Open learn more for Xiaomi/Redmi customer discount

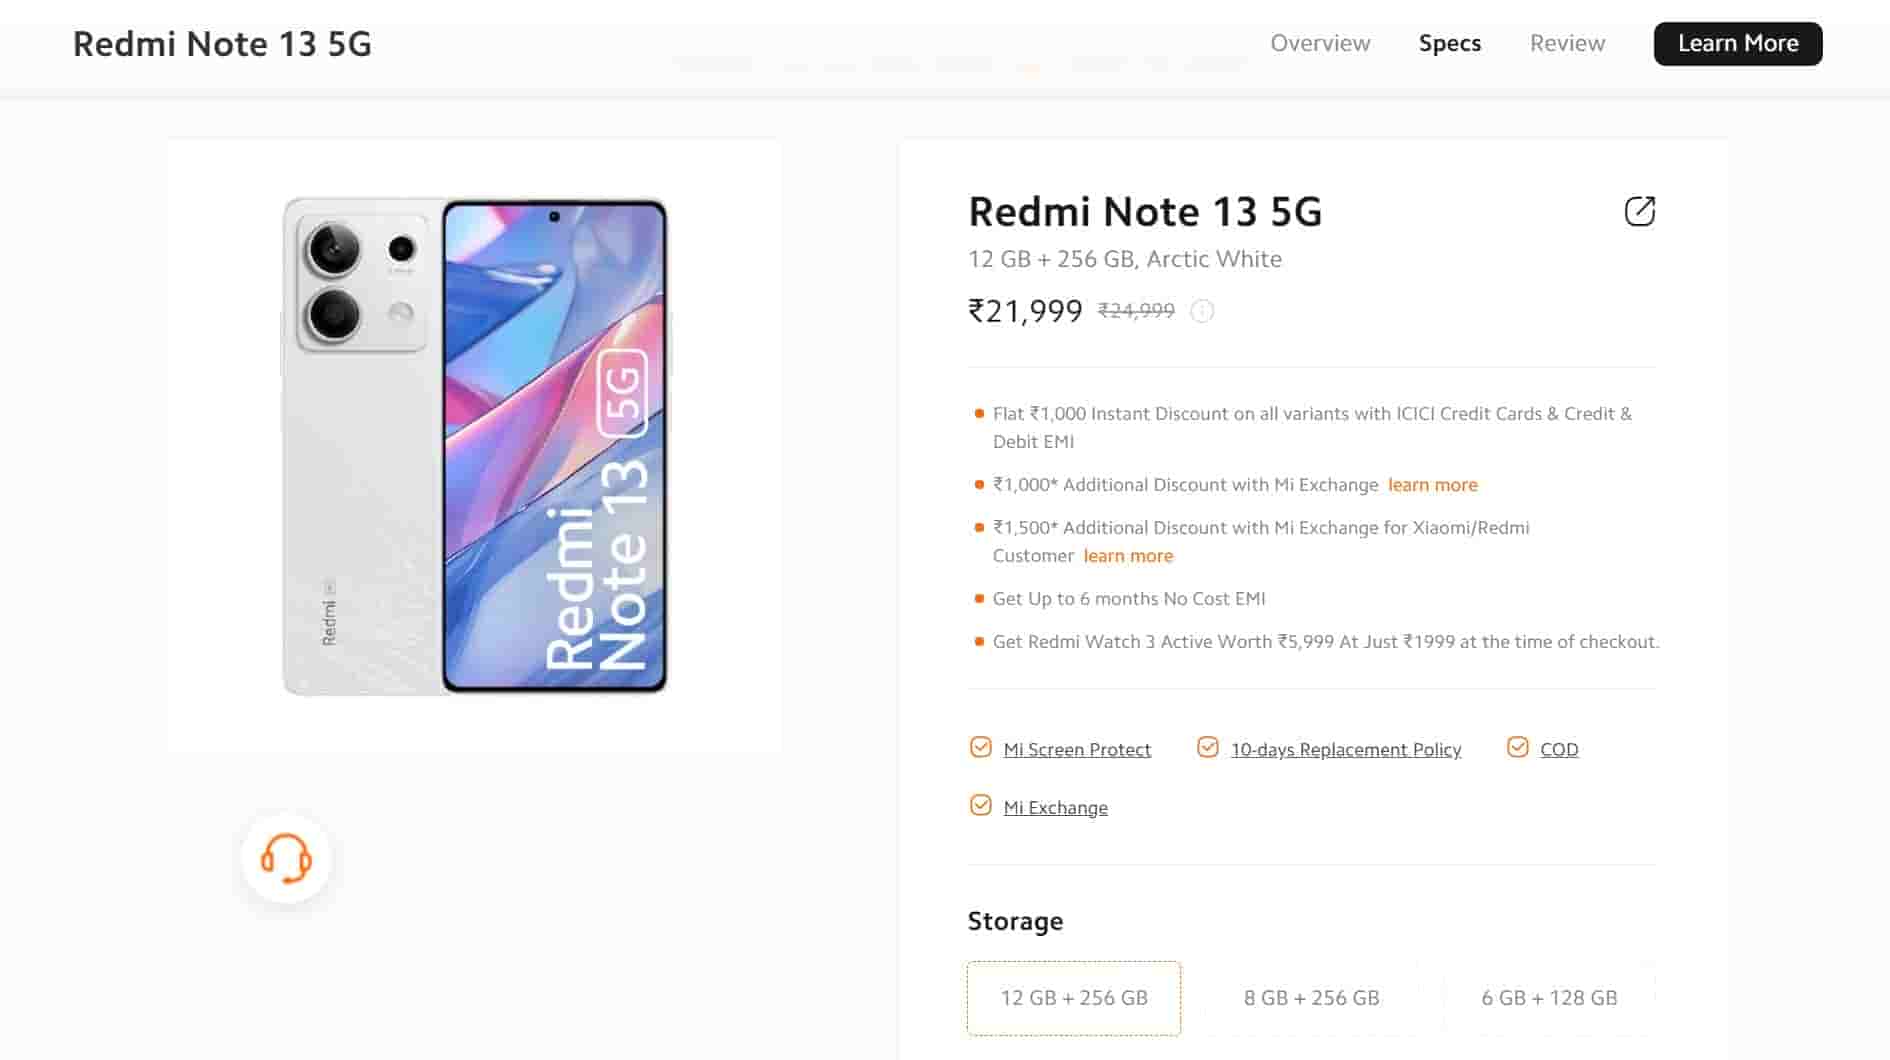coord(1127,555)
